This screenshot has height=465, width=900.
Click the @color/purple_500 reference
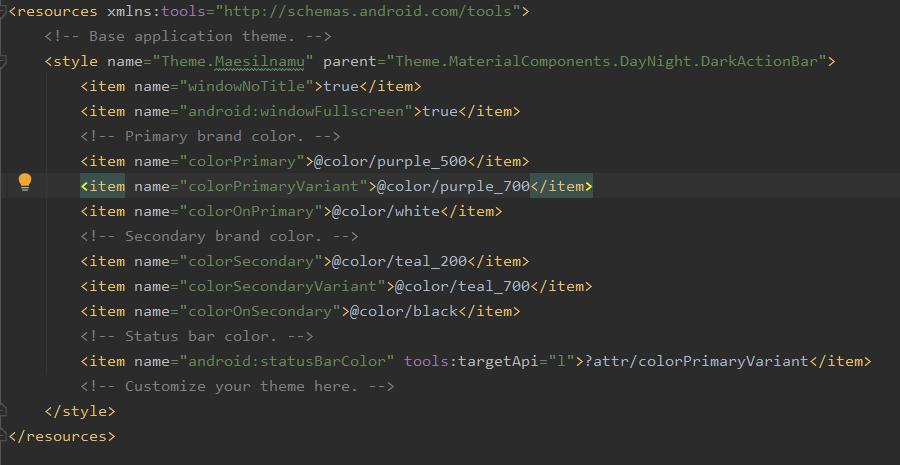point(390,161)
